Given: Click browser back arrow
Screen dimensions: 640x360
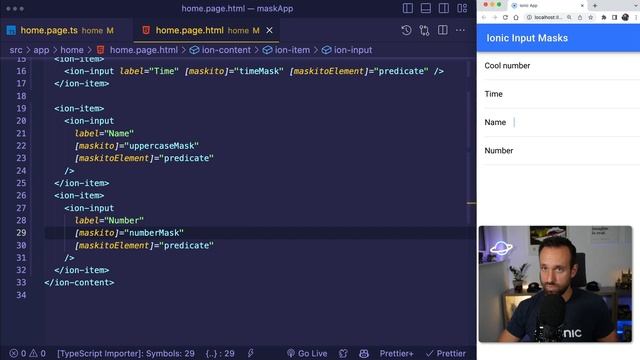Looking at the screenshot, I should (x=484, y=18).
